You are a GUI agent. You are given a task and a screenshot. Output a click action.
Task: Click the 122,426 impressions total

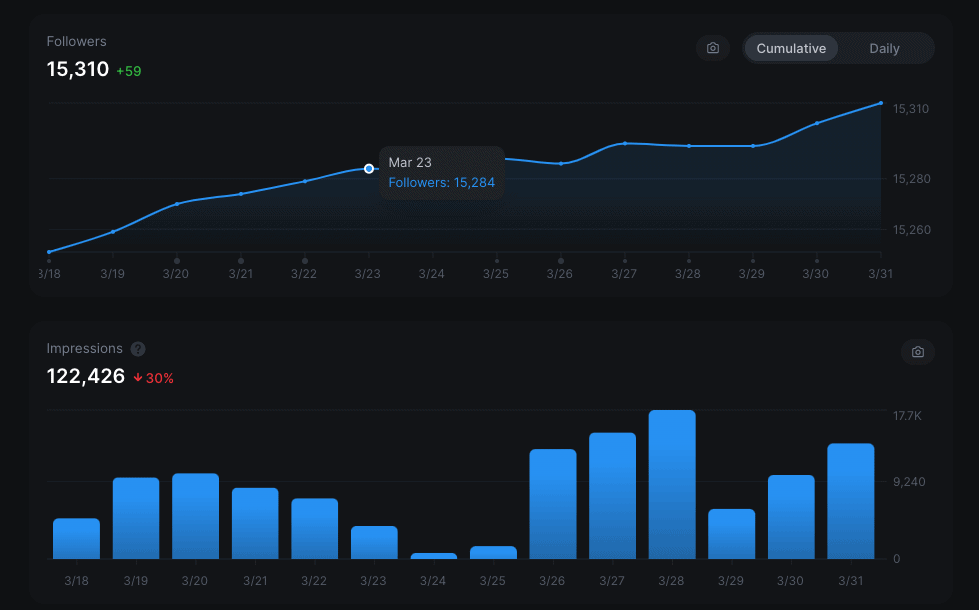(x=86, y=376)
